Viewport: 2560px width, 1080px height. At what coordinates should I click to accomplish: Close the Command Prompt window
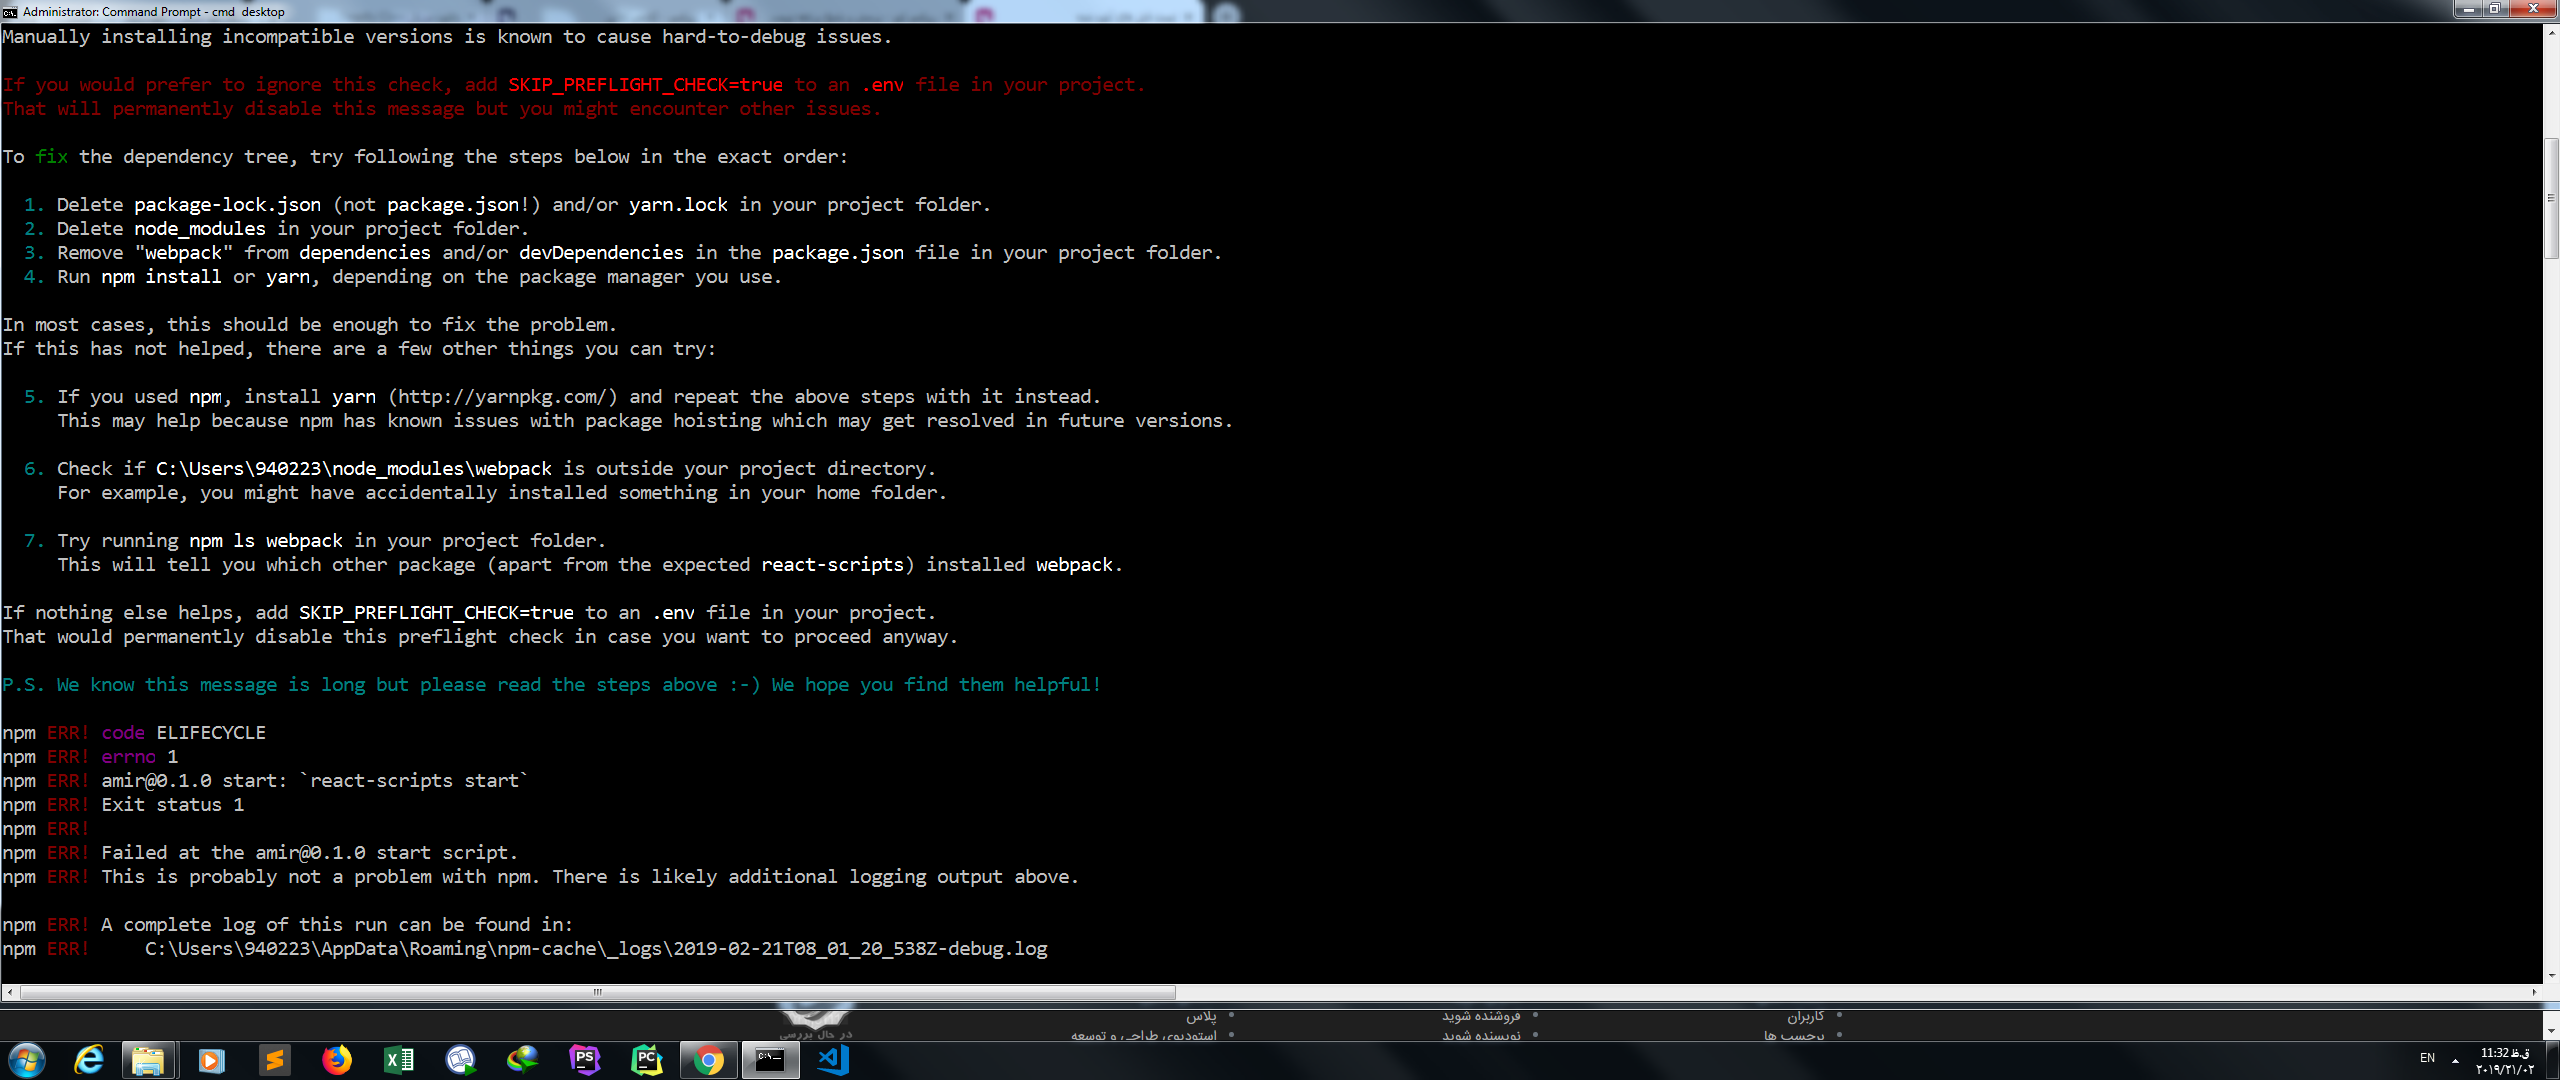tap(2533, 9)
